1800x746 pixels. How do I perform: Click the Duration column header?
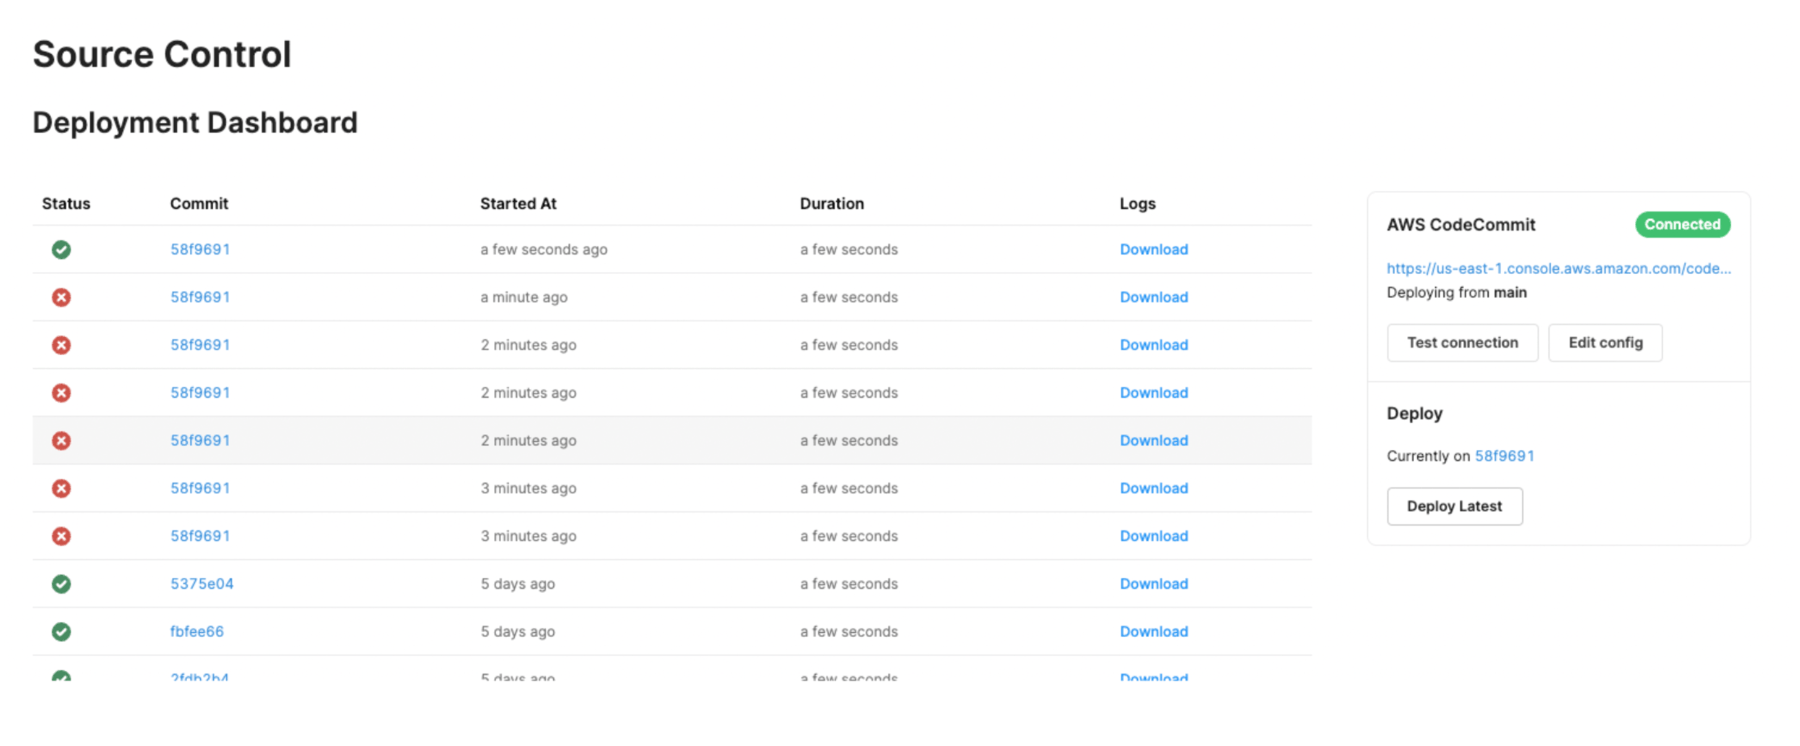(832, 204)
